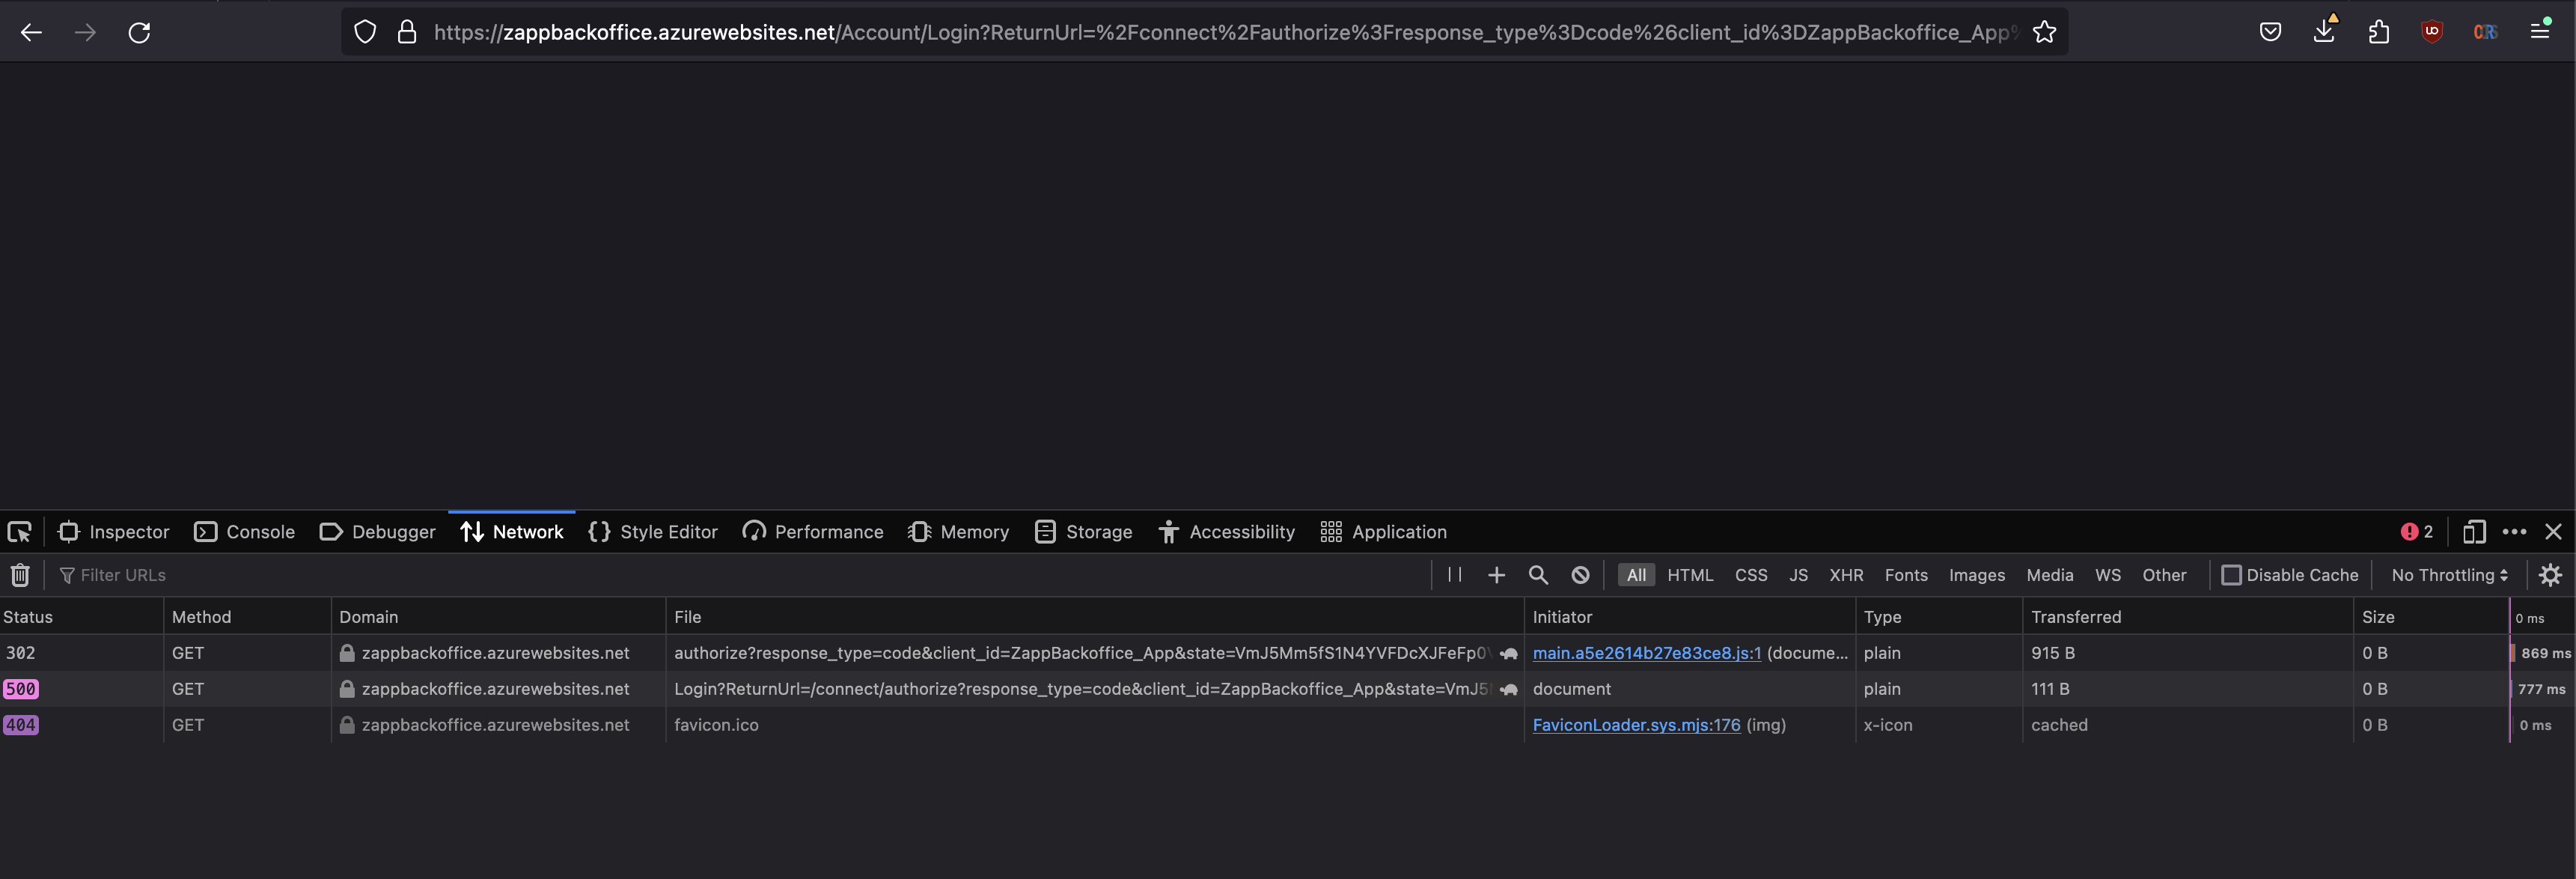Select the XHR filter toggle
2576x879 pixels.
(x=1847, y=575)
